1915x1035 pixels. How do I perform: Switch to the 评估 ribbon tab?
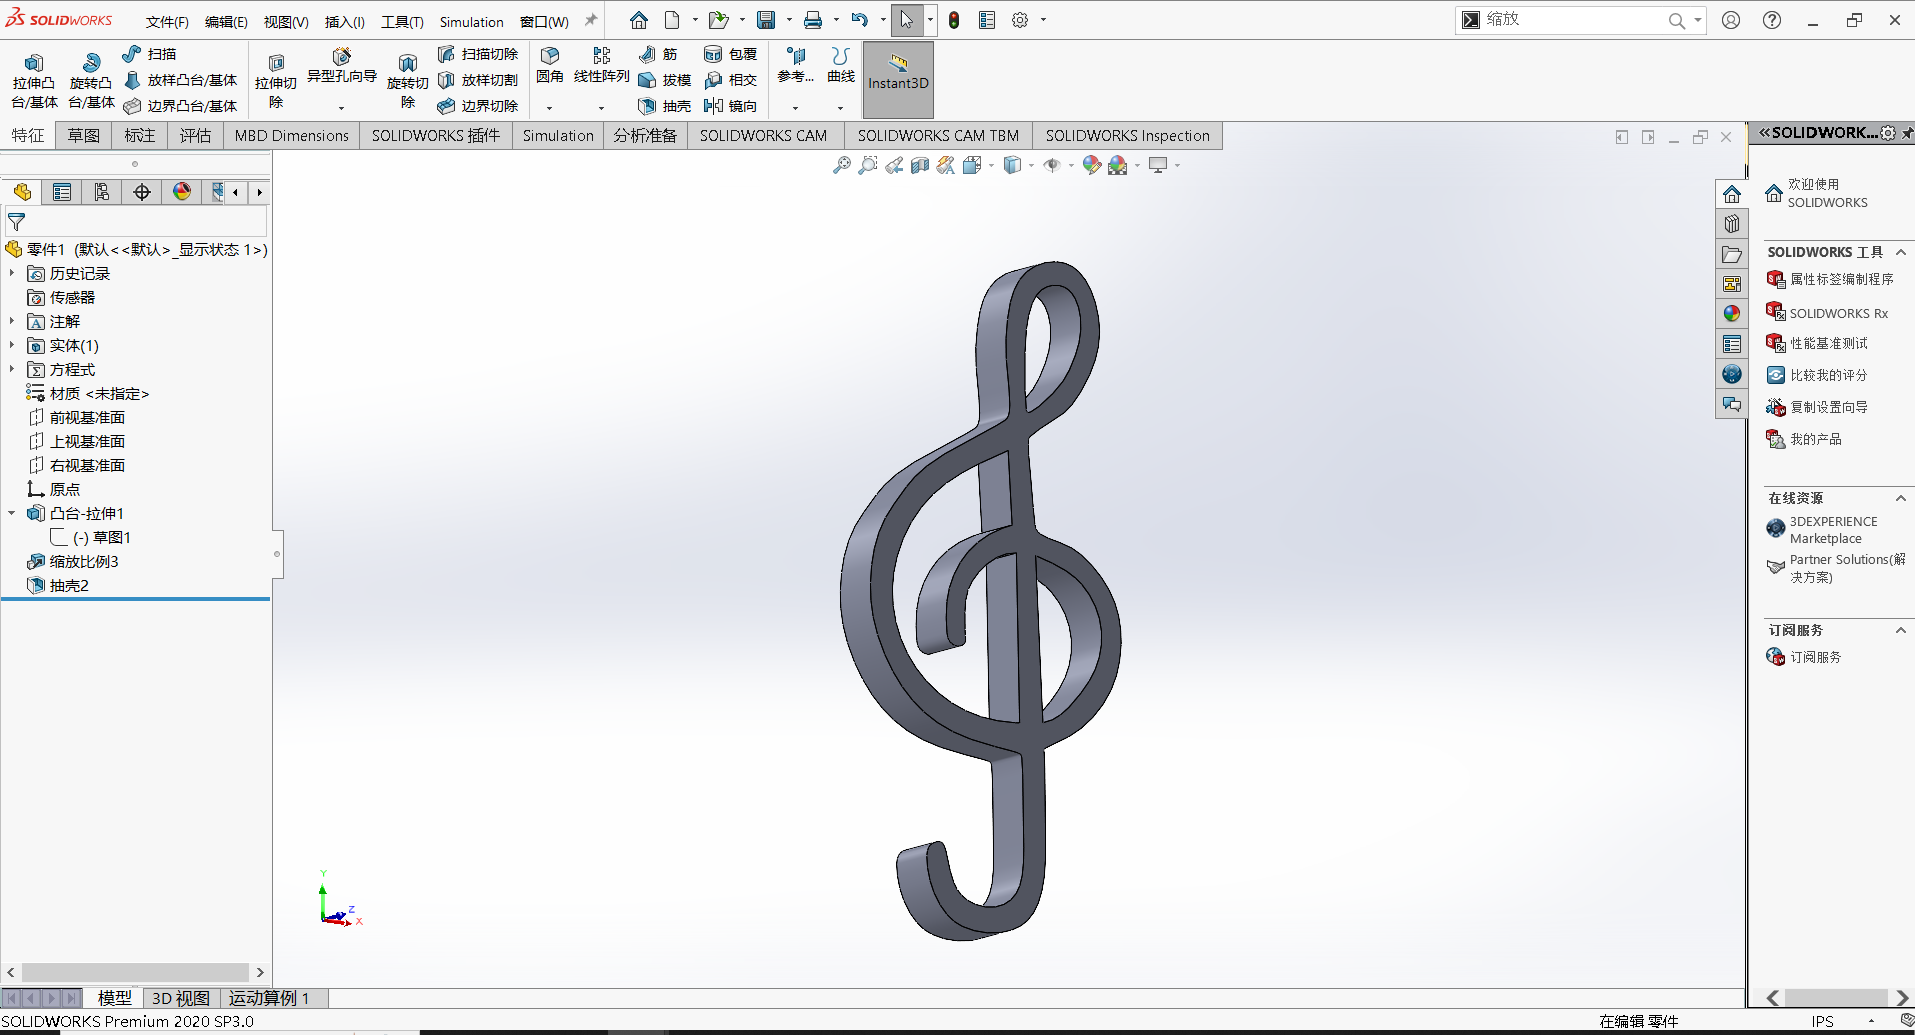click(196, 135)
